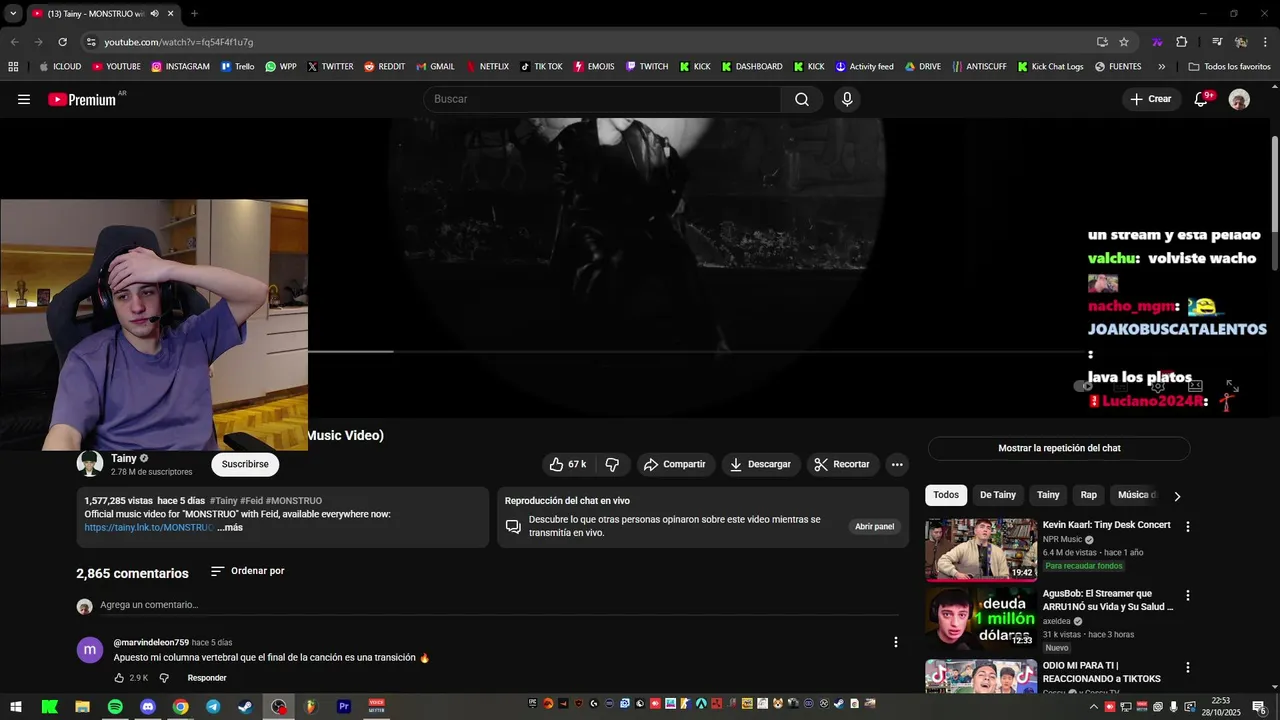The width and height of the screenshot is (1280, 720).
Task: Mute the tab via speaker icon
Action: [x=154, y=13]
